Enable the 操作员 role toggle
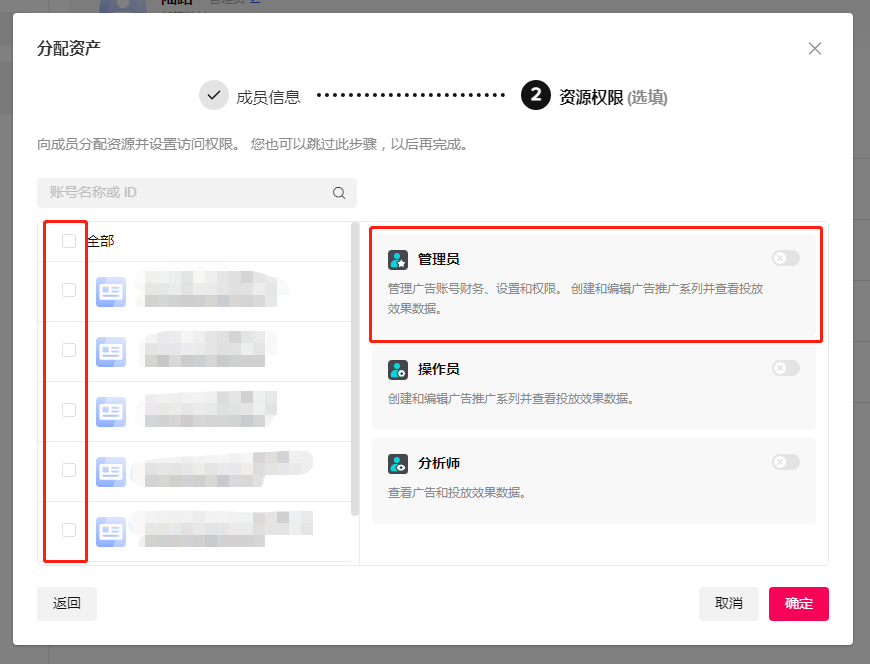This screenshot has width=870, height=664. (786, 368)
